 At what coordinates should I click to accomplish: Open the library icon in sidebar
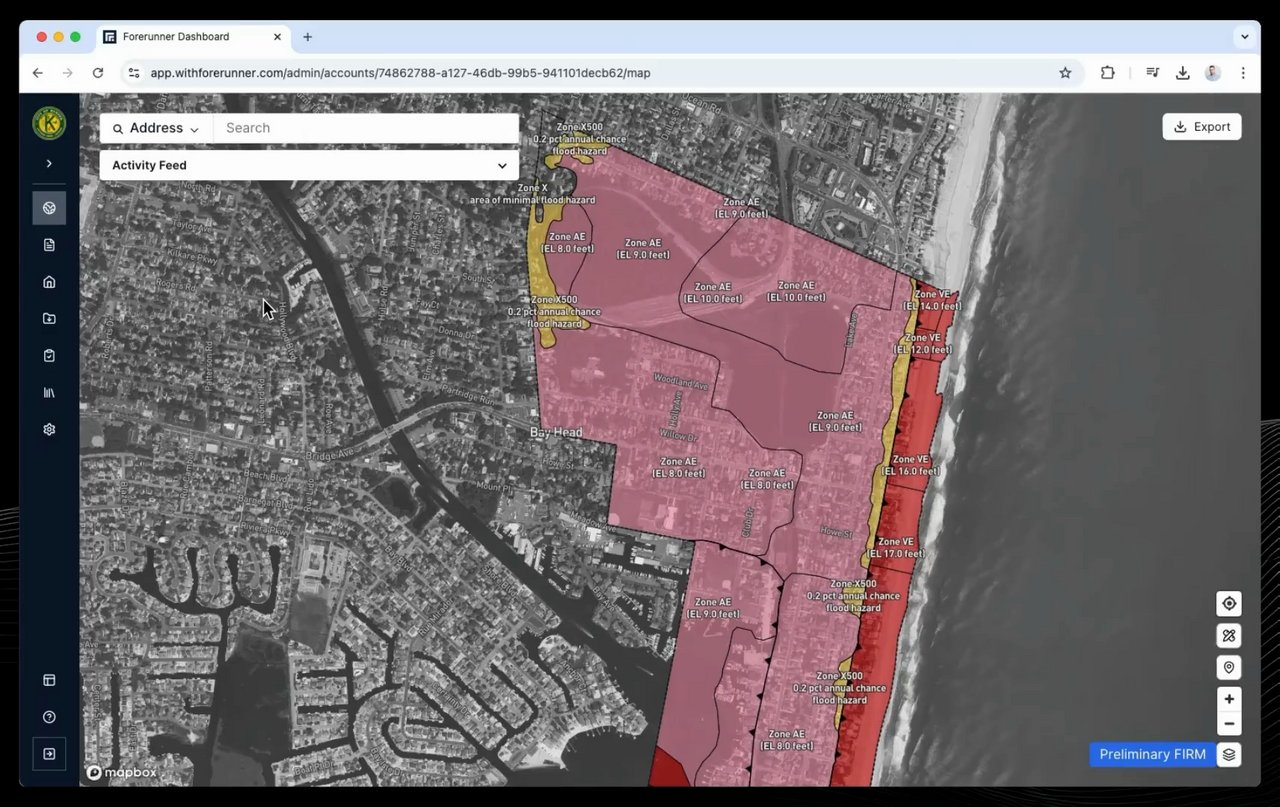coord(49,393)
